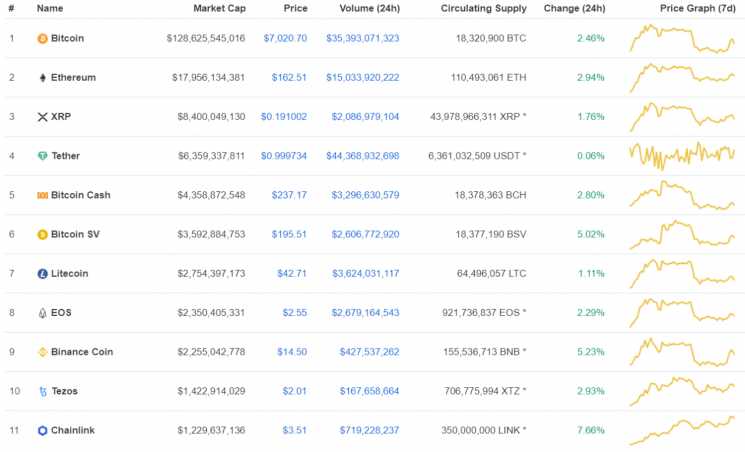Image resolution: width=745 pixels, height=452 pixels.
Task: Click supply value 921,736,837 EOS
Action: [x=484, y=313]
